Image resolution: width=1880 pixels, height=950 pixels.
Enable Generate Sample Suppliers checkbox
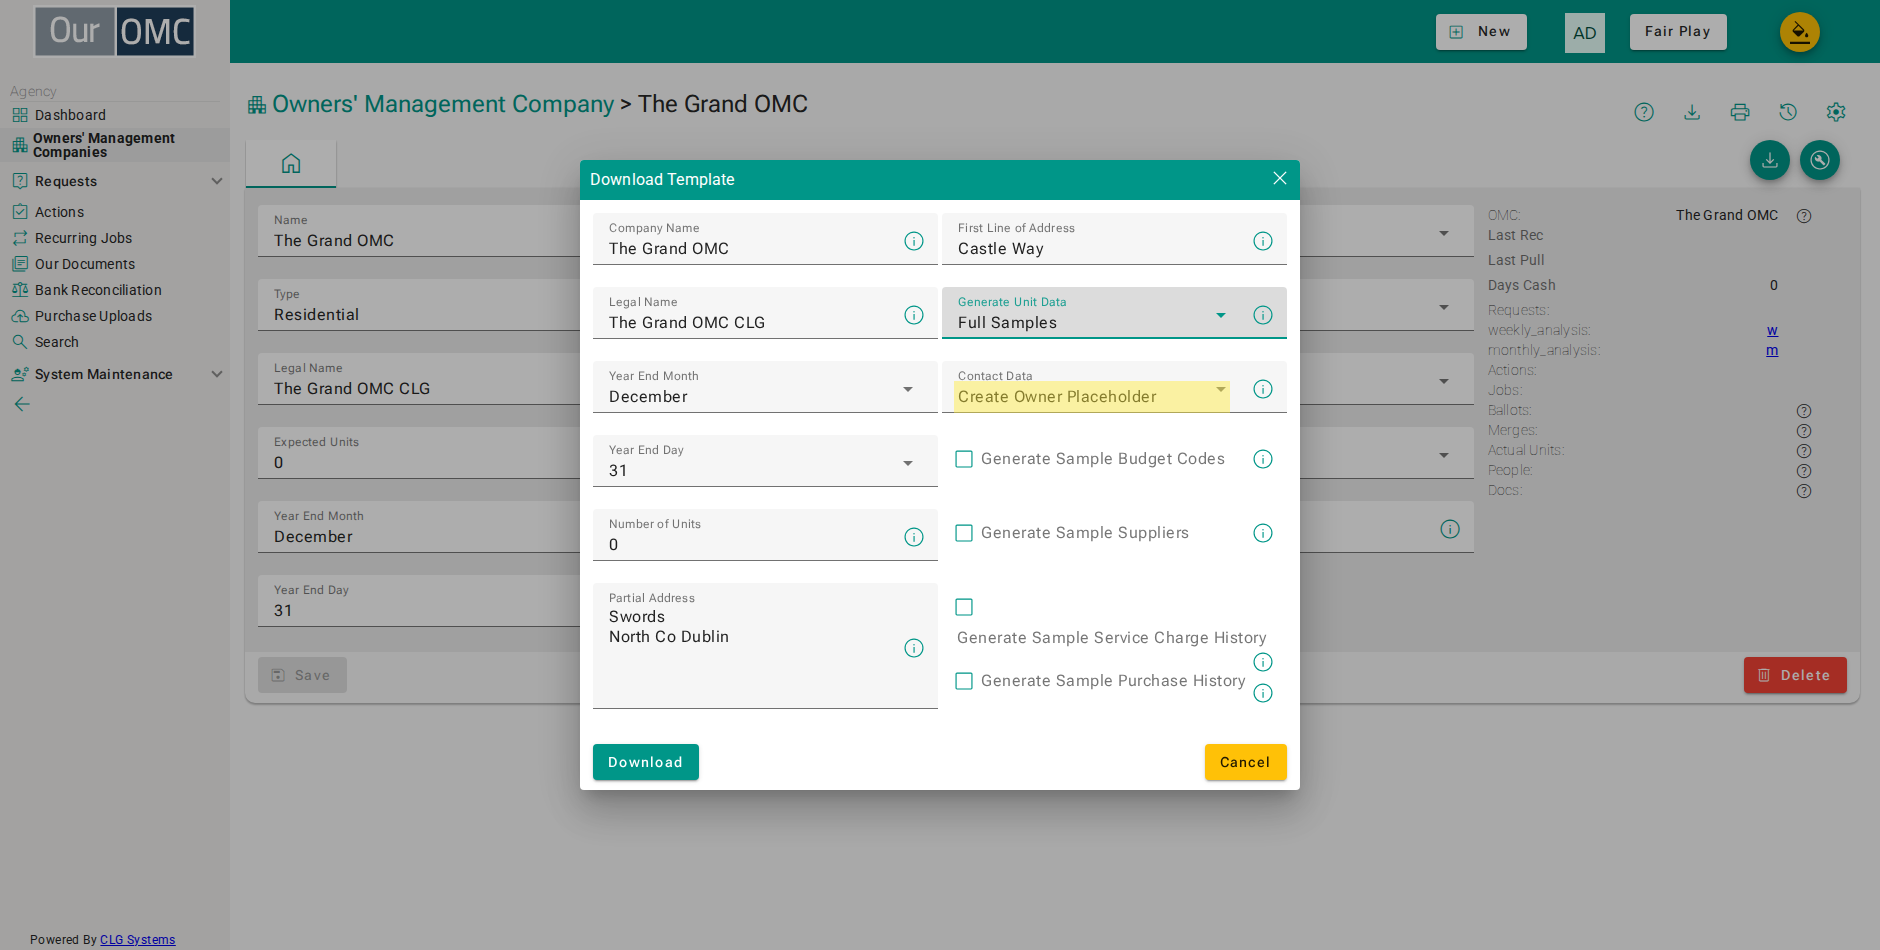point(964,533)
